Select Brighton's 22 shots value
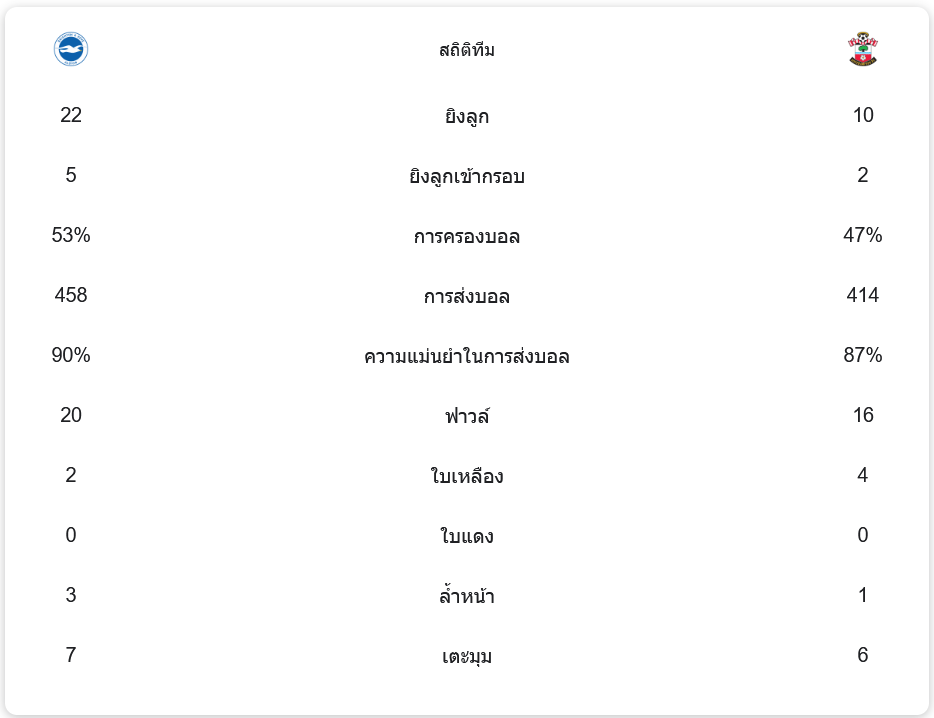The width and height of the screenshot is (934, 718). pos(71,115)
